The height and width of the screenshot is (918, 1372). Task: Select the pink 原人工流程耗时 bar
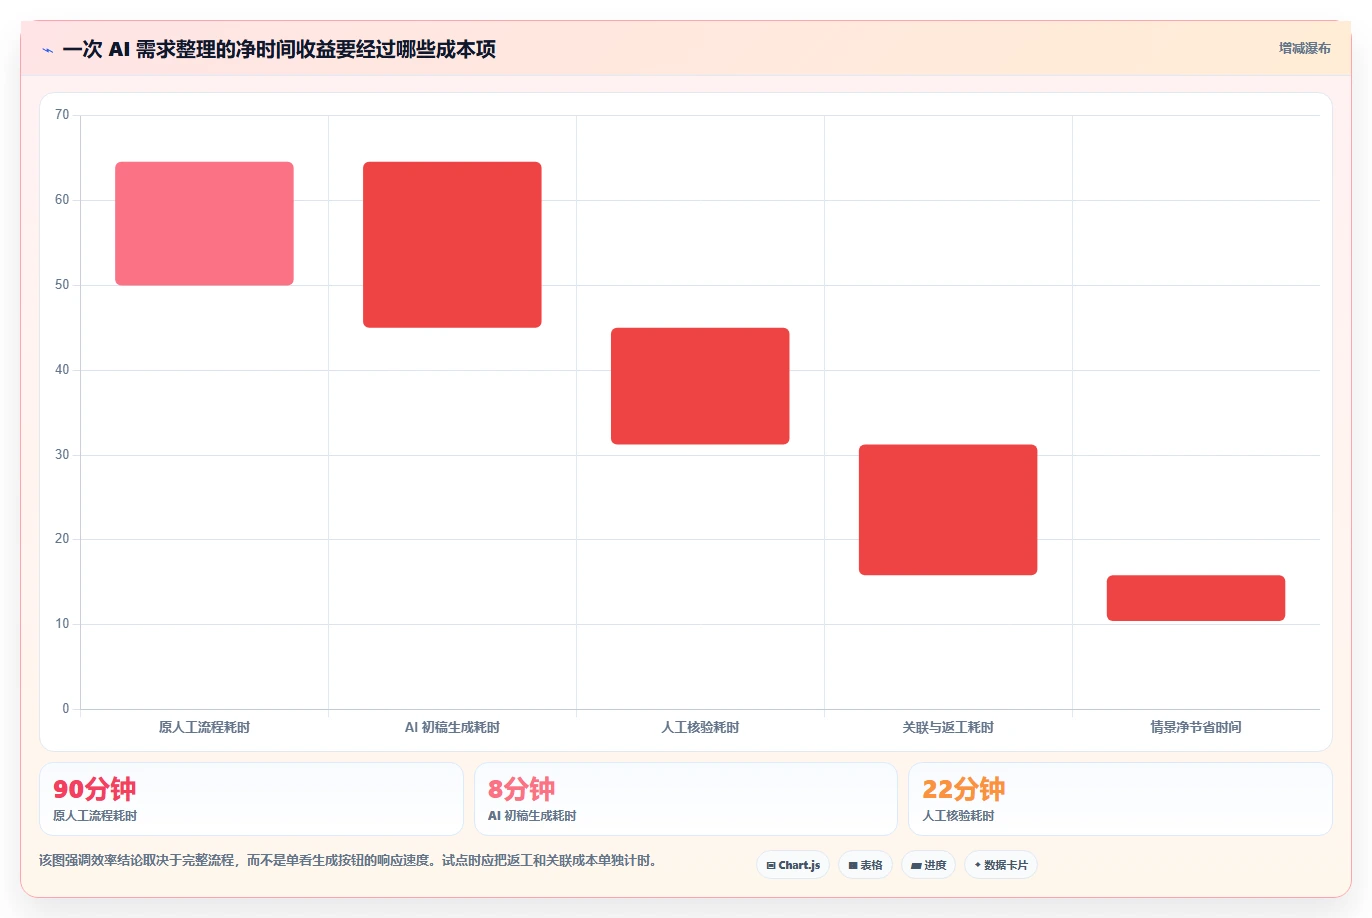pyautogui.click(x=204, y=224)
